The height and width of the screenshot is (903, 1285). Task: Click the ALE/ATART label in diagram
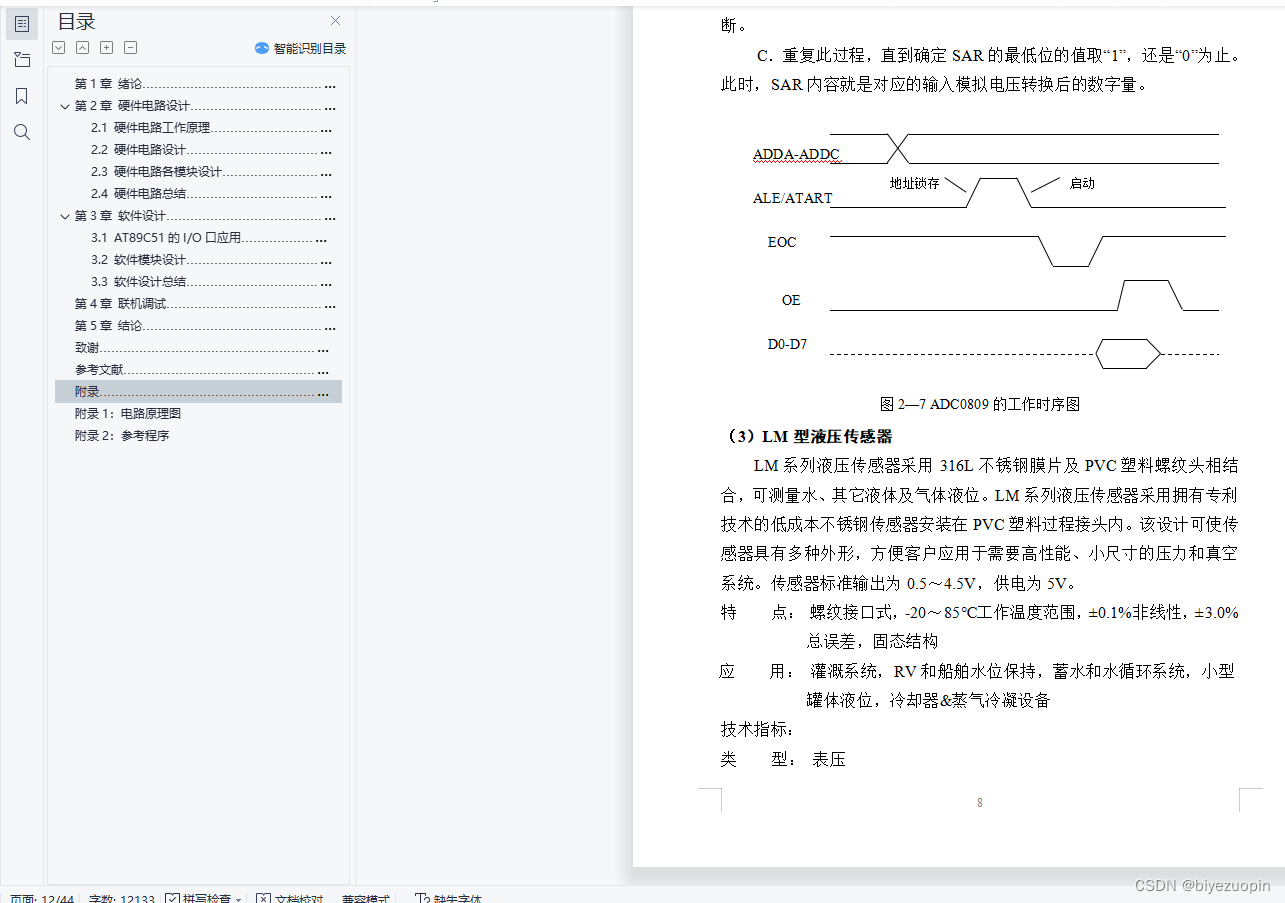click(792, 198)
